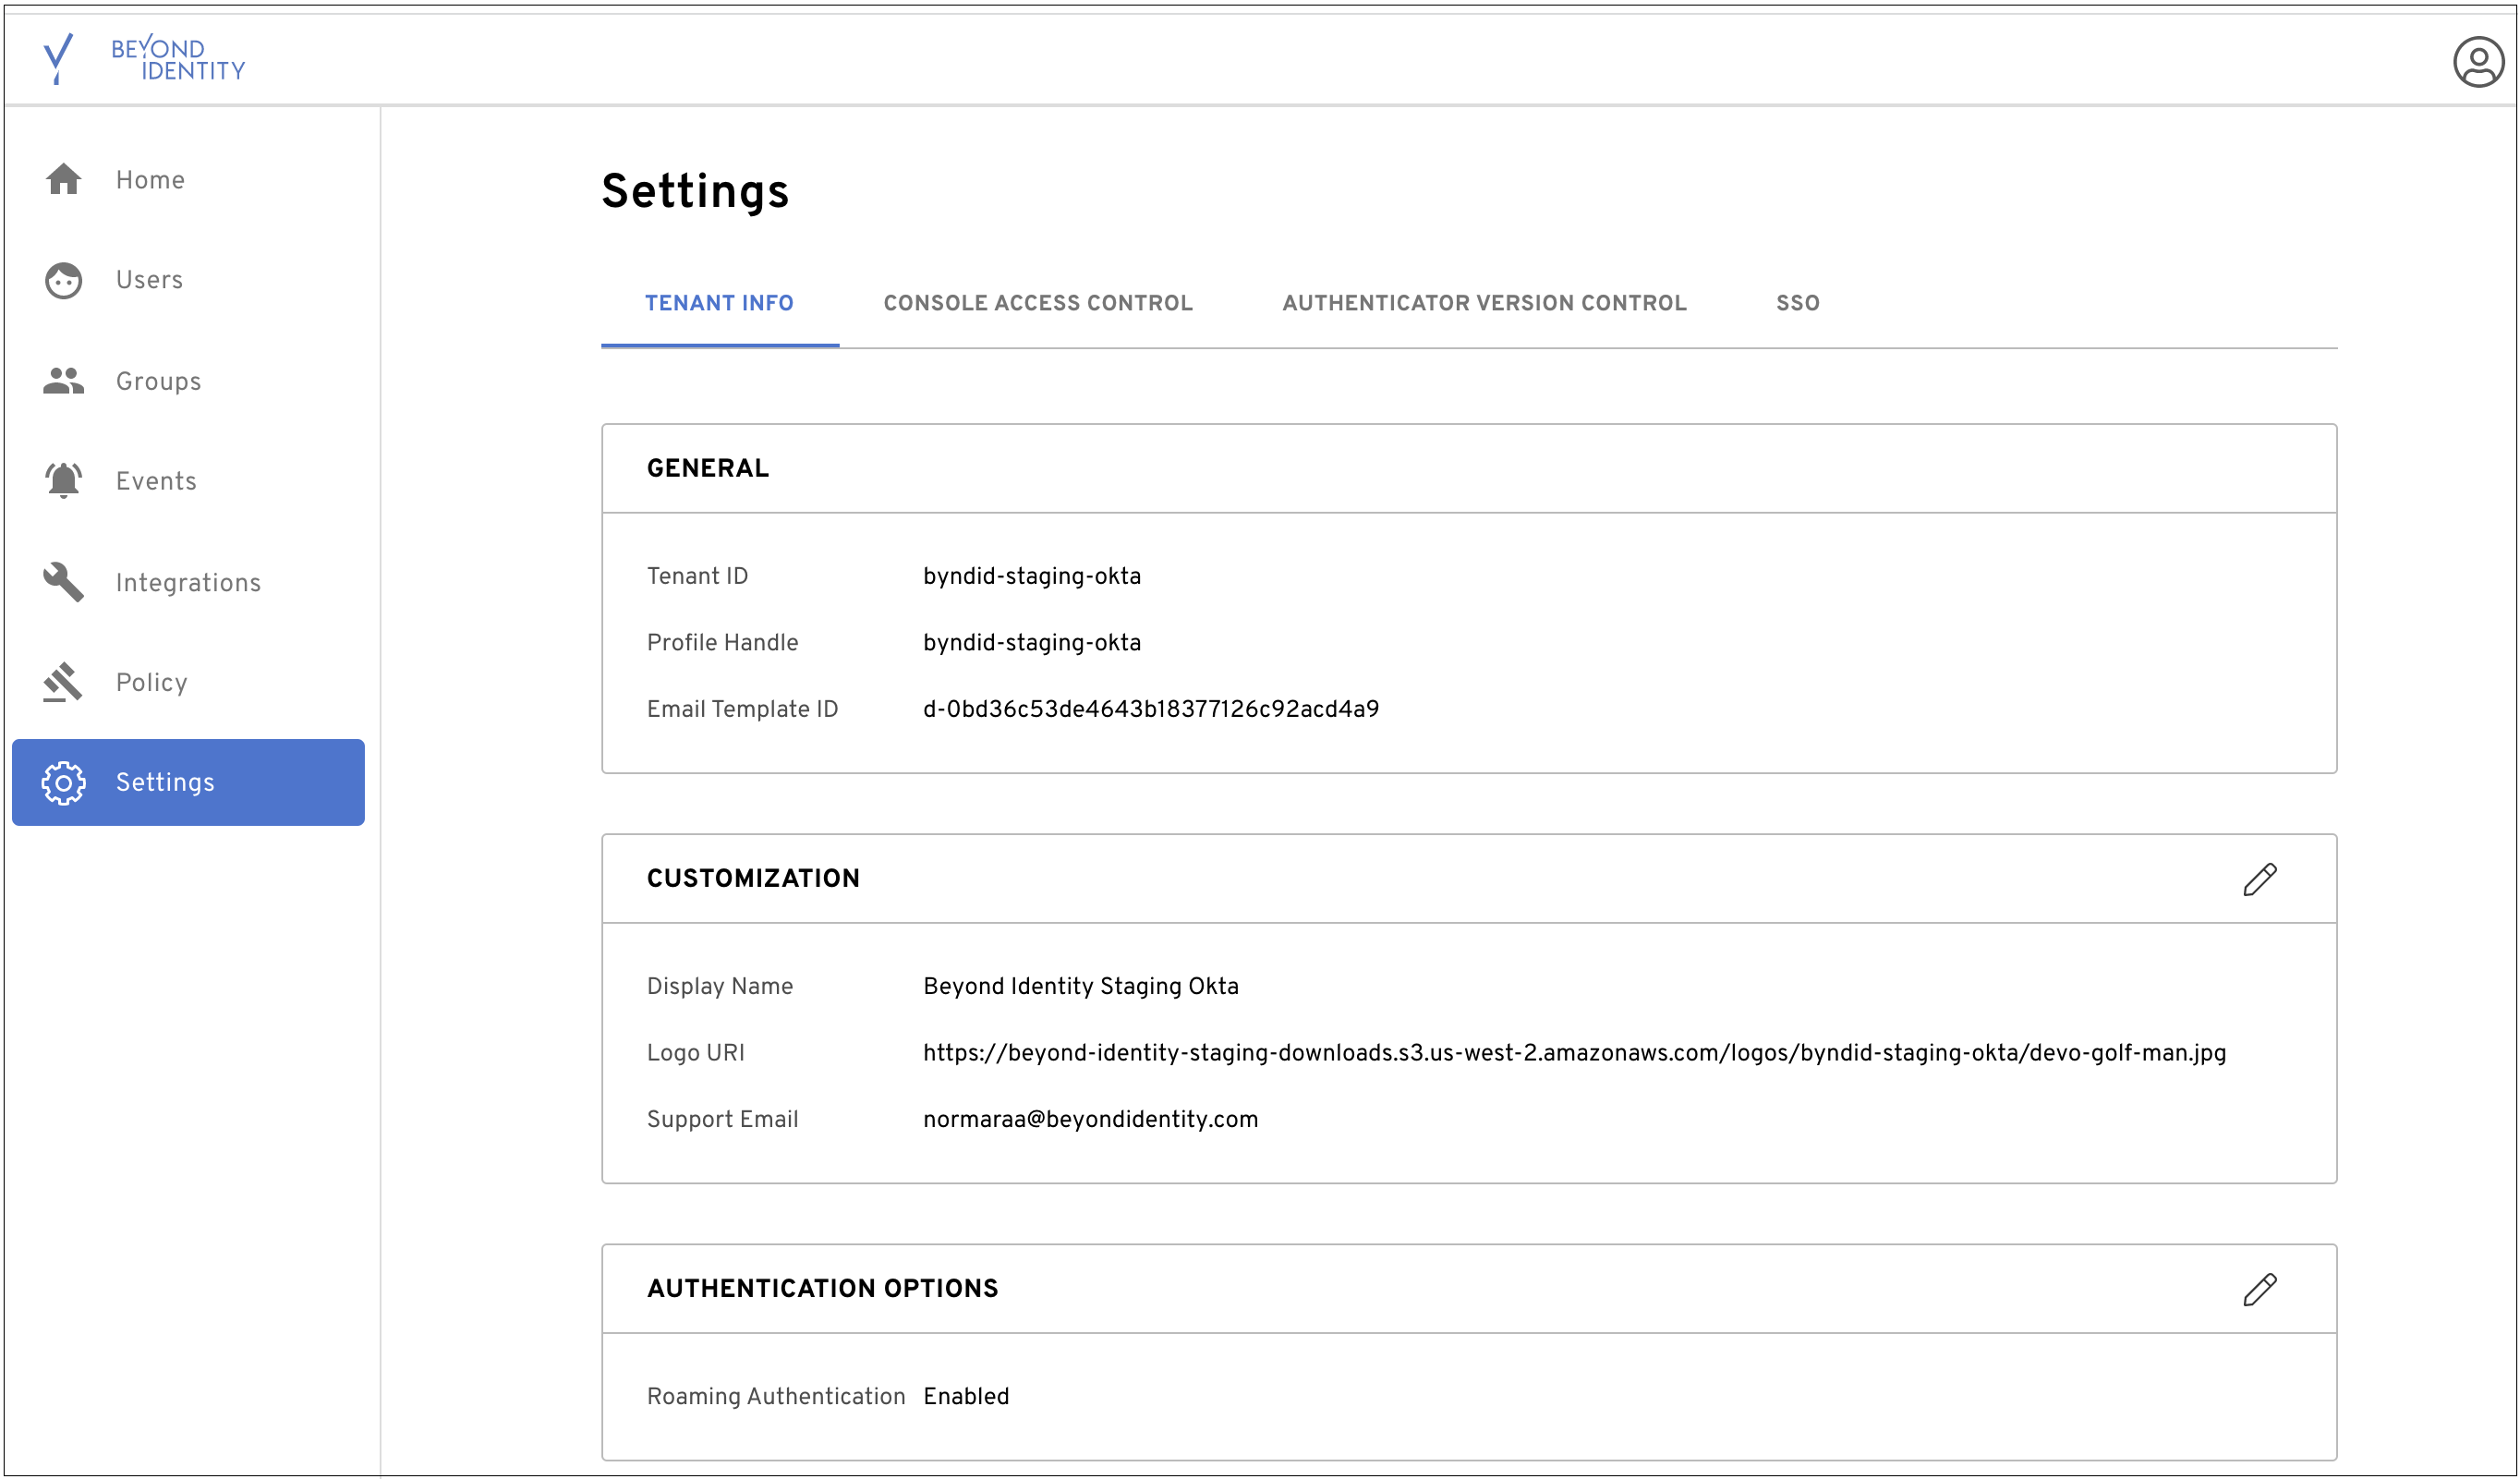Click the Integrations label in the sidebar

point(188,583)
